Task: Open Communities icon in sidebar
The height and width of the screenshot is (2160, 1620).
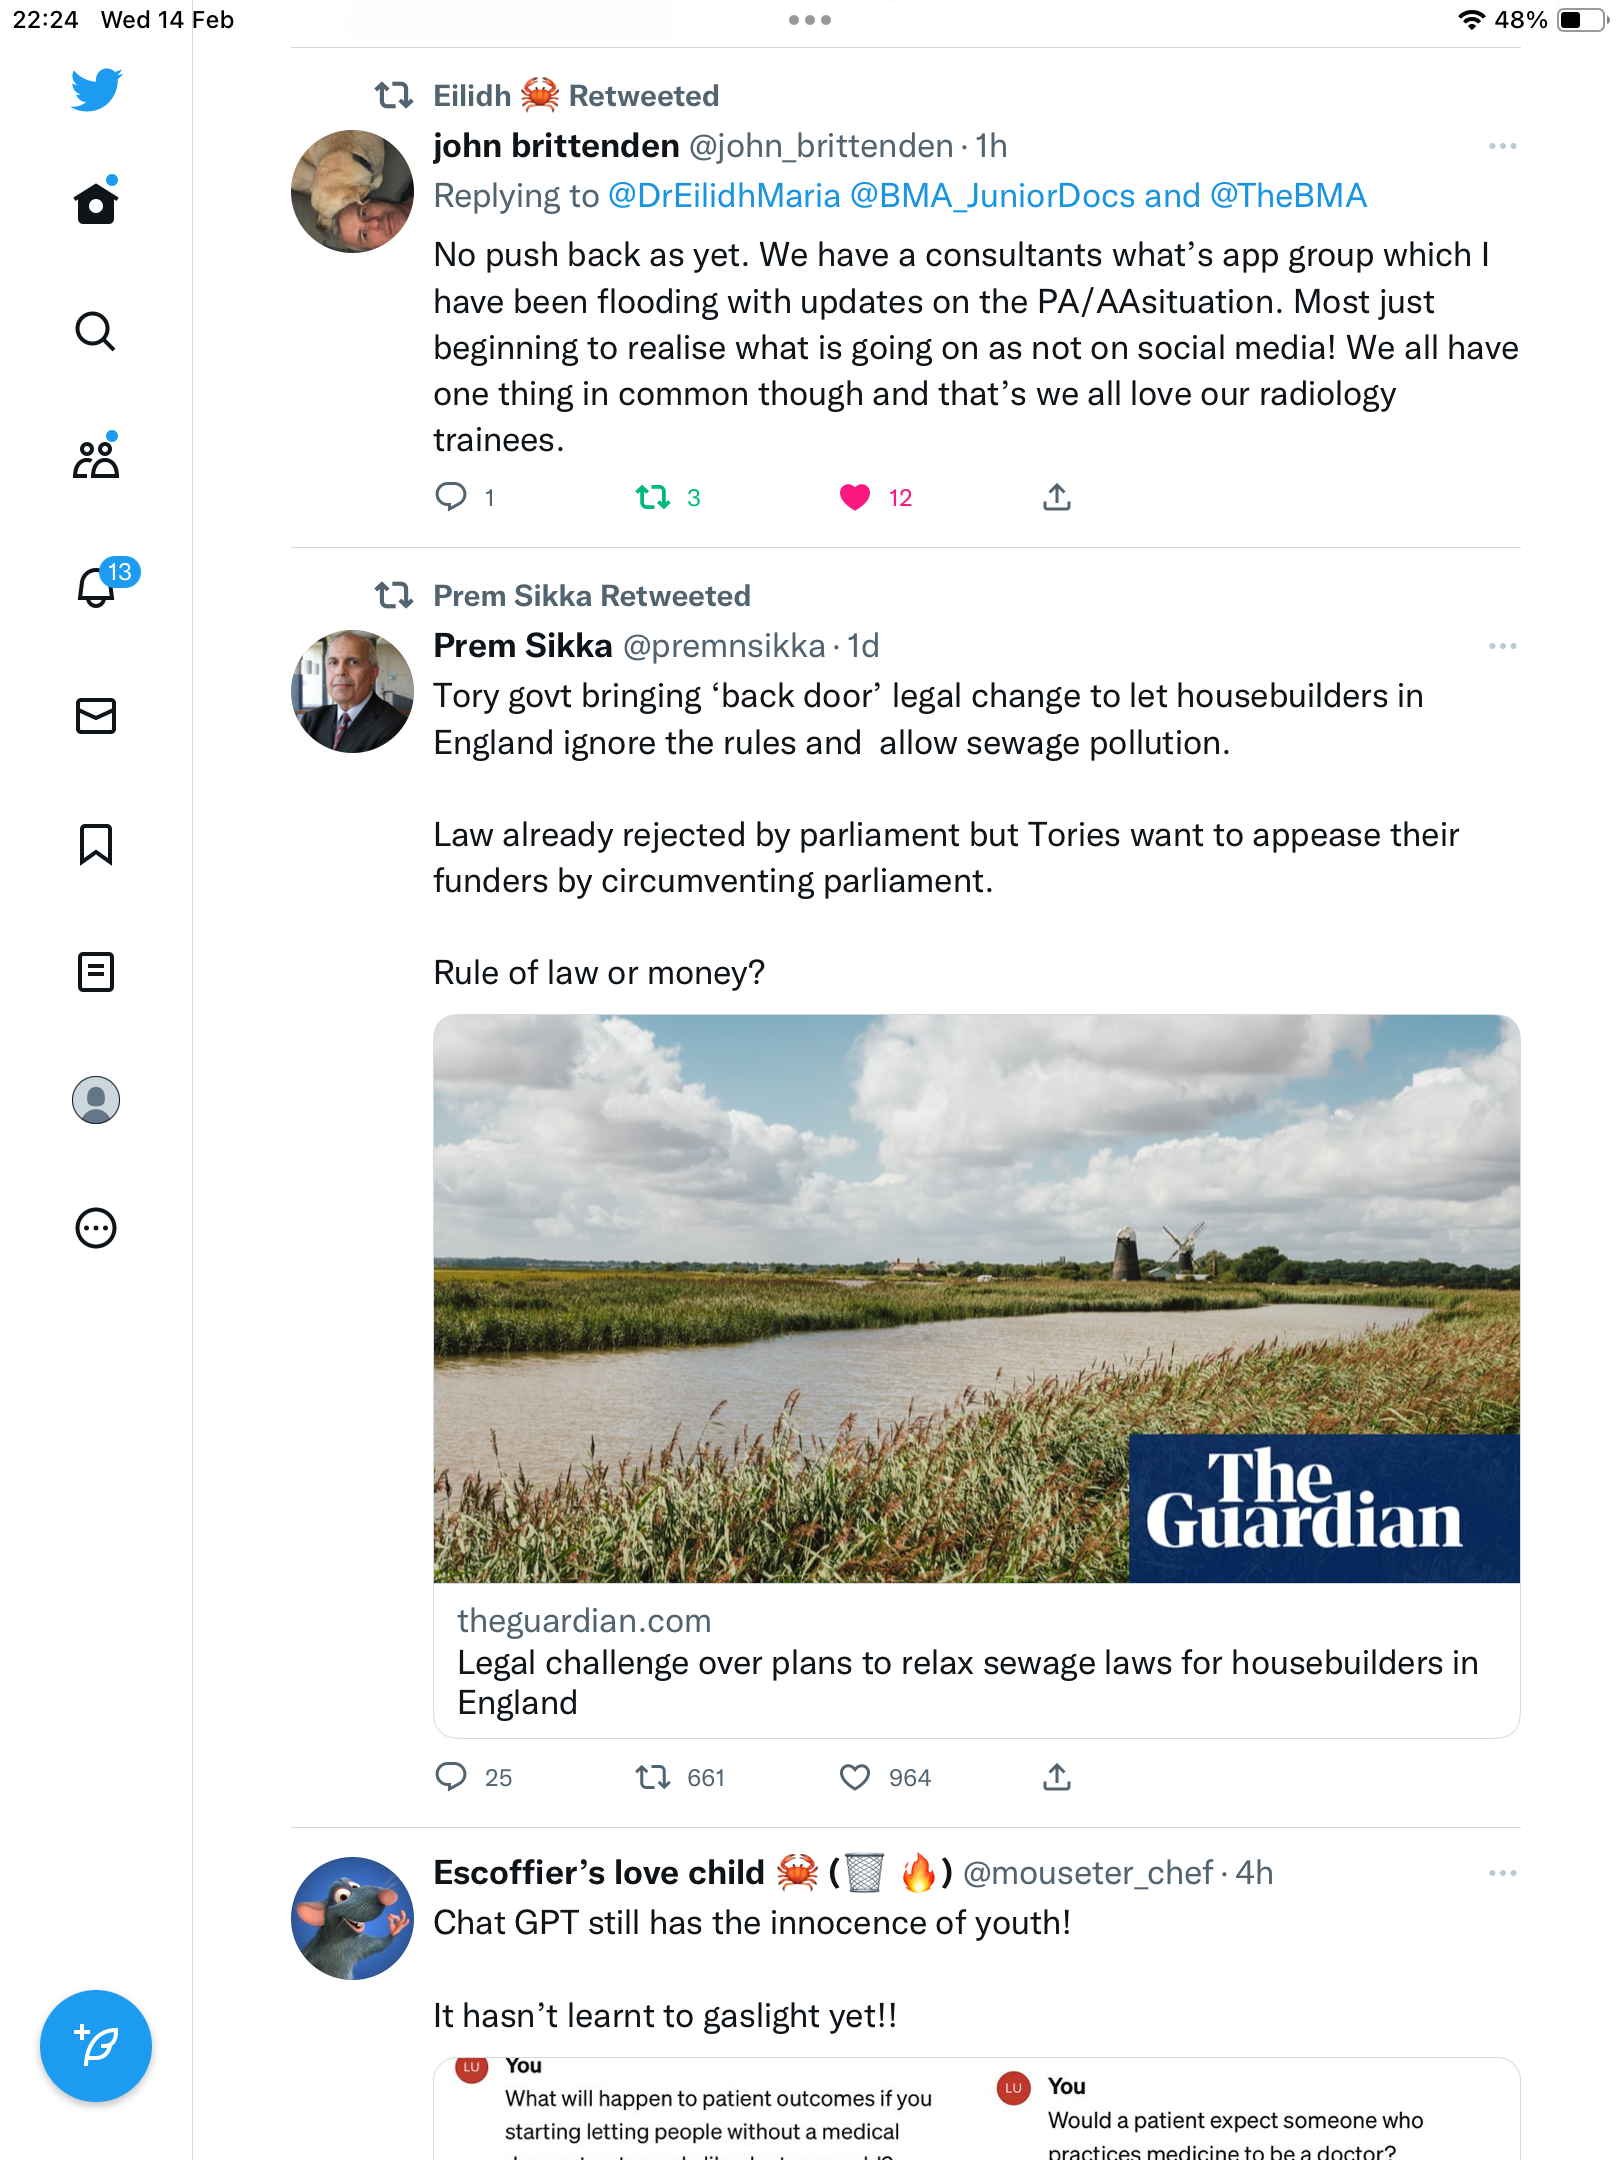Action: [x=96, y=459]
